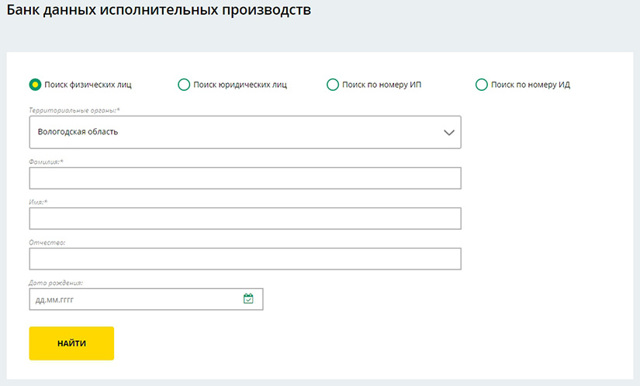
Task: Click the date of birth 'дд.мм.гггг' field
Action: pyautogui.click(x=146, y=299)
